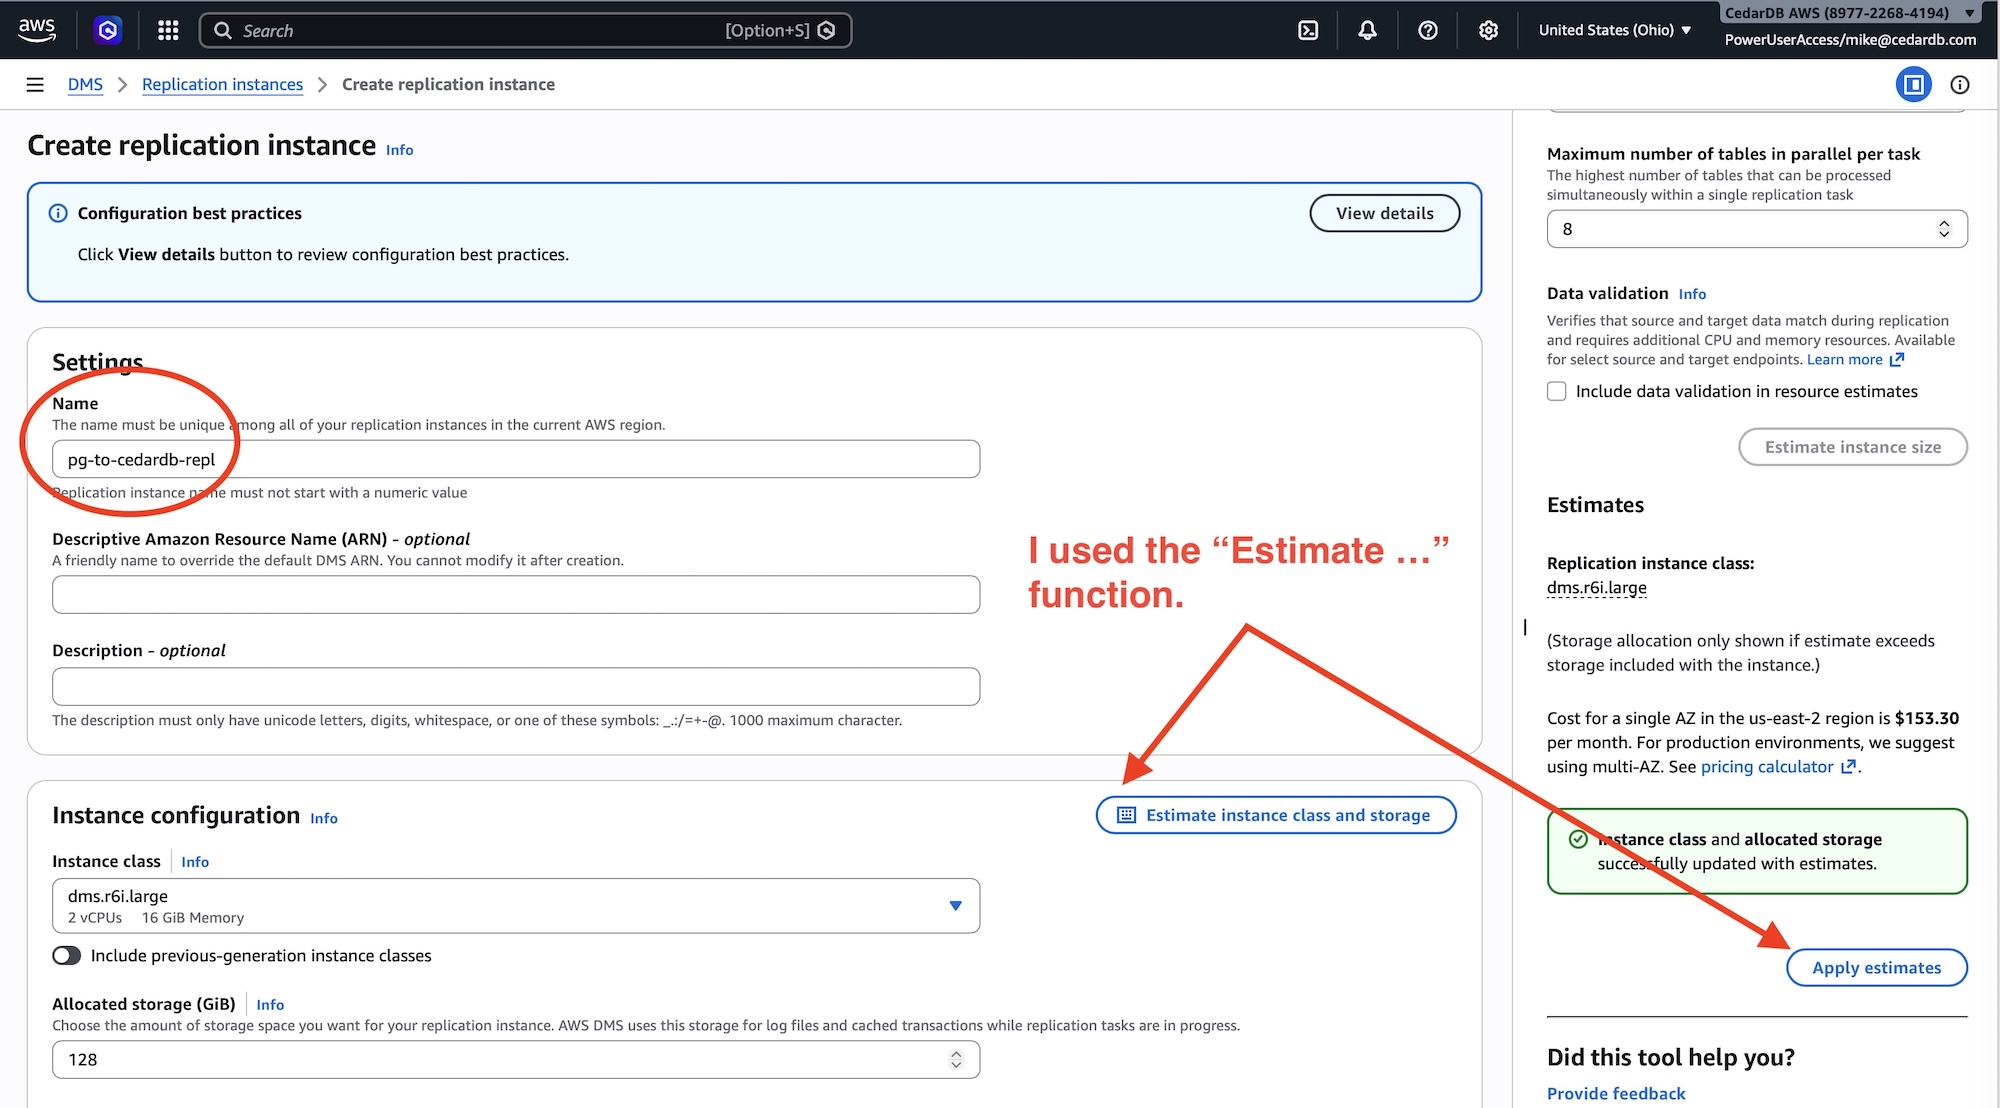This screenshot has width=2000, height=1108.
Task: Open the navigation hamburger menu
Action: click(x=34, y=84)
